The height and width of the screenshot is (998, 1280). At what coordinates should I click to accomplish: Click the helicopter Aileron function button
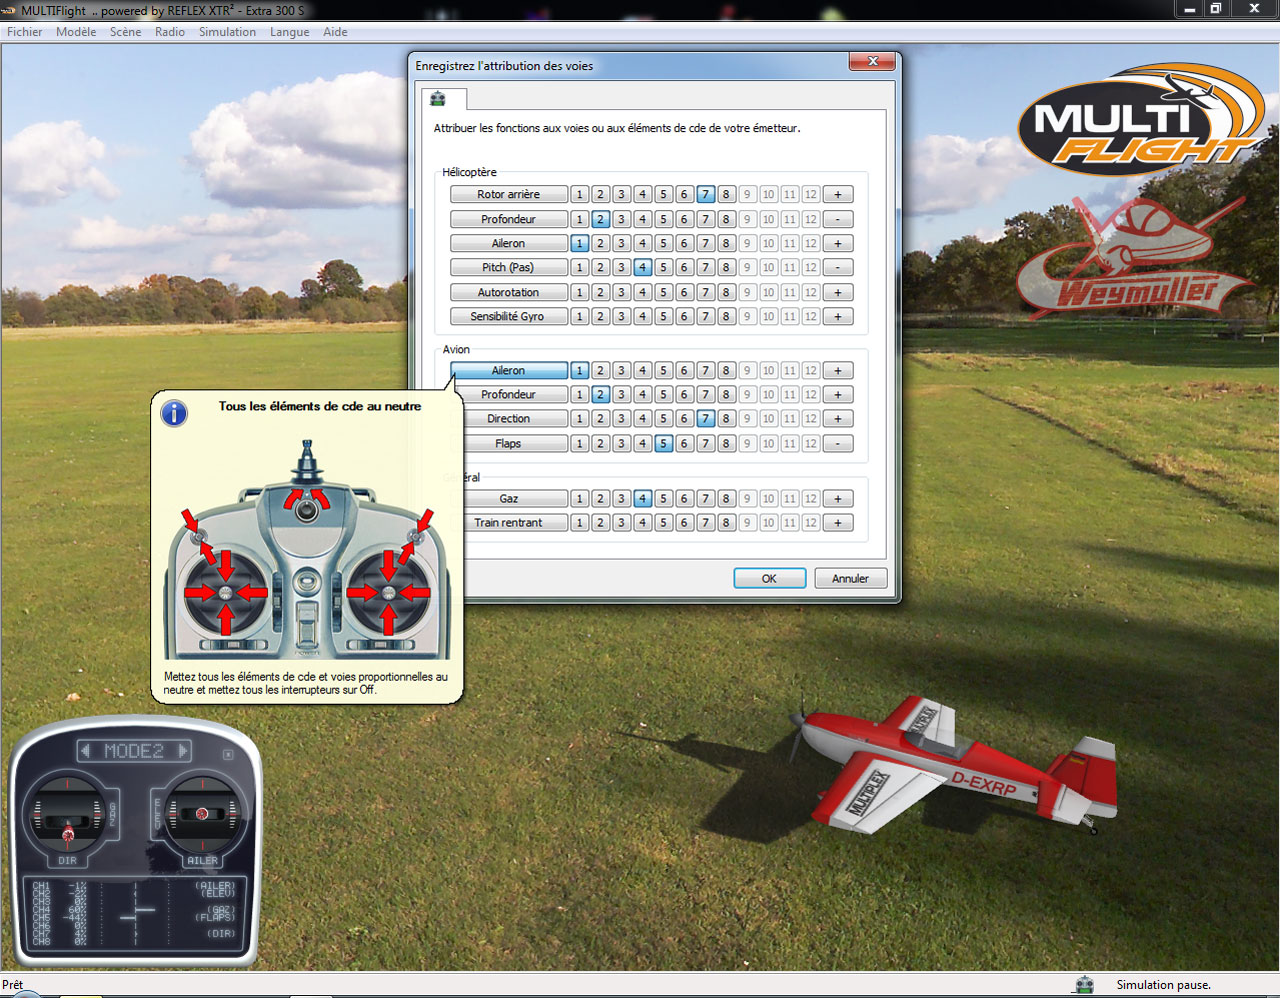pyautogui.click(x=508, y=243)
